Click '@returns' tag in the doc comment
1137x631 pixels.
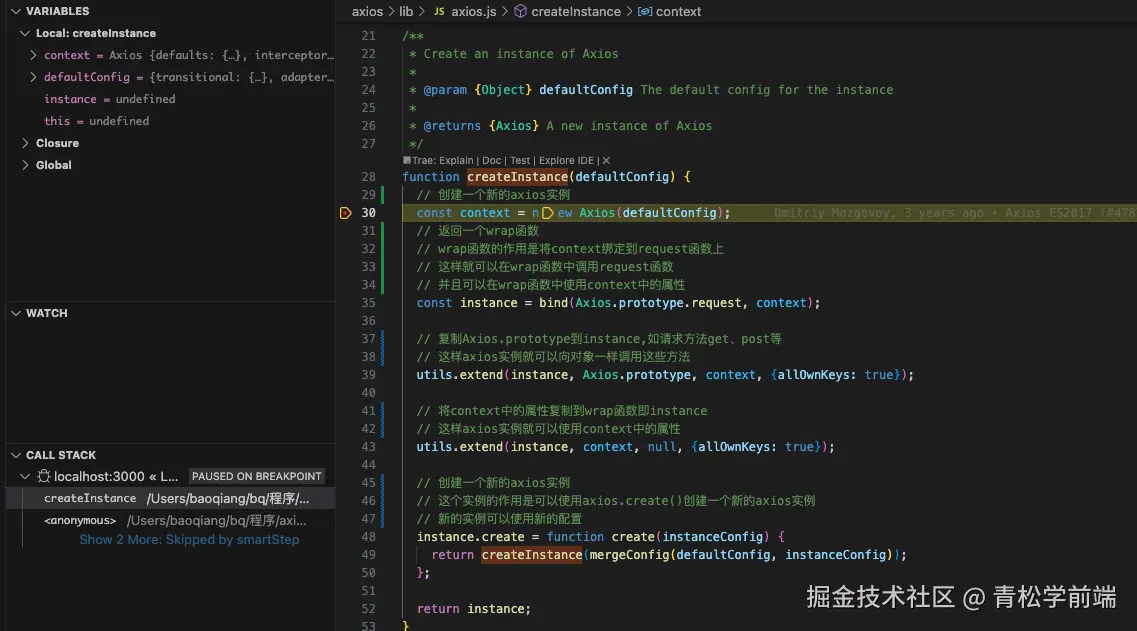point(452,126)
